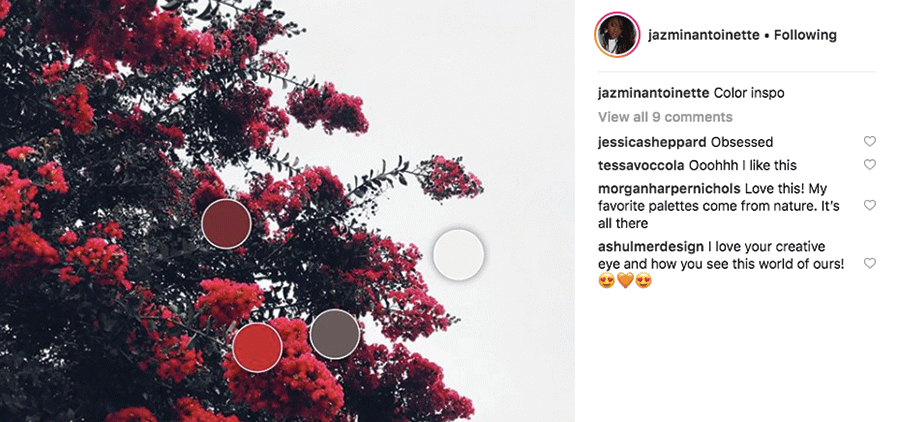Pick the bright red color swatch
This screenshot has height=422, width=900.
[x=257, y=347]
